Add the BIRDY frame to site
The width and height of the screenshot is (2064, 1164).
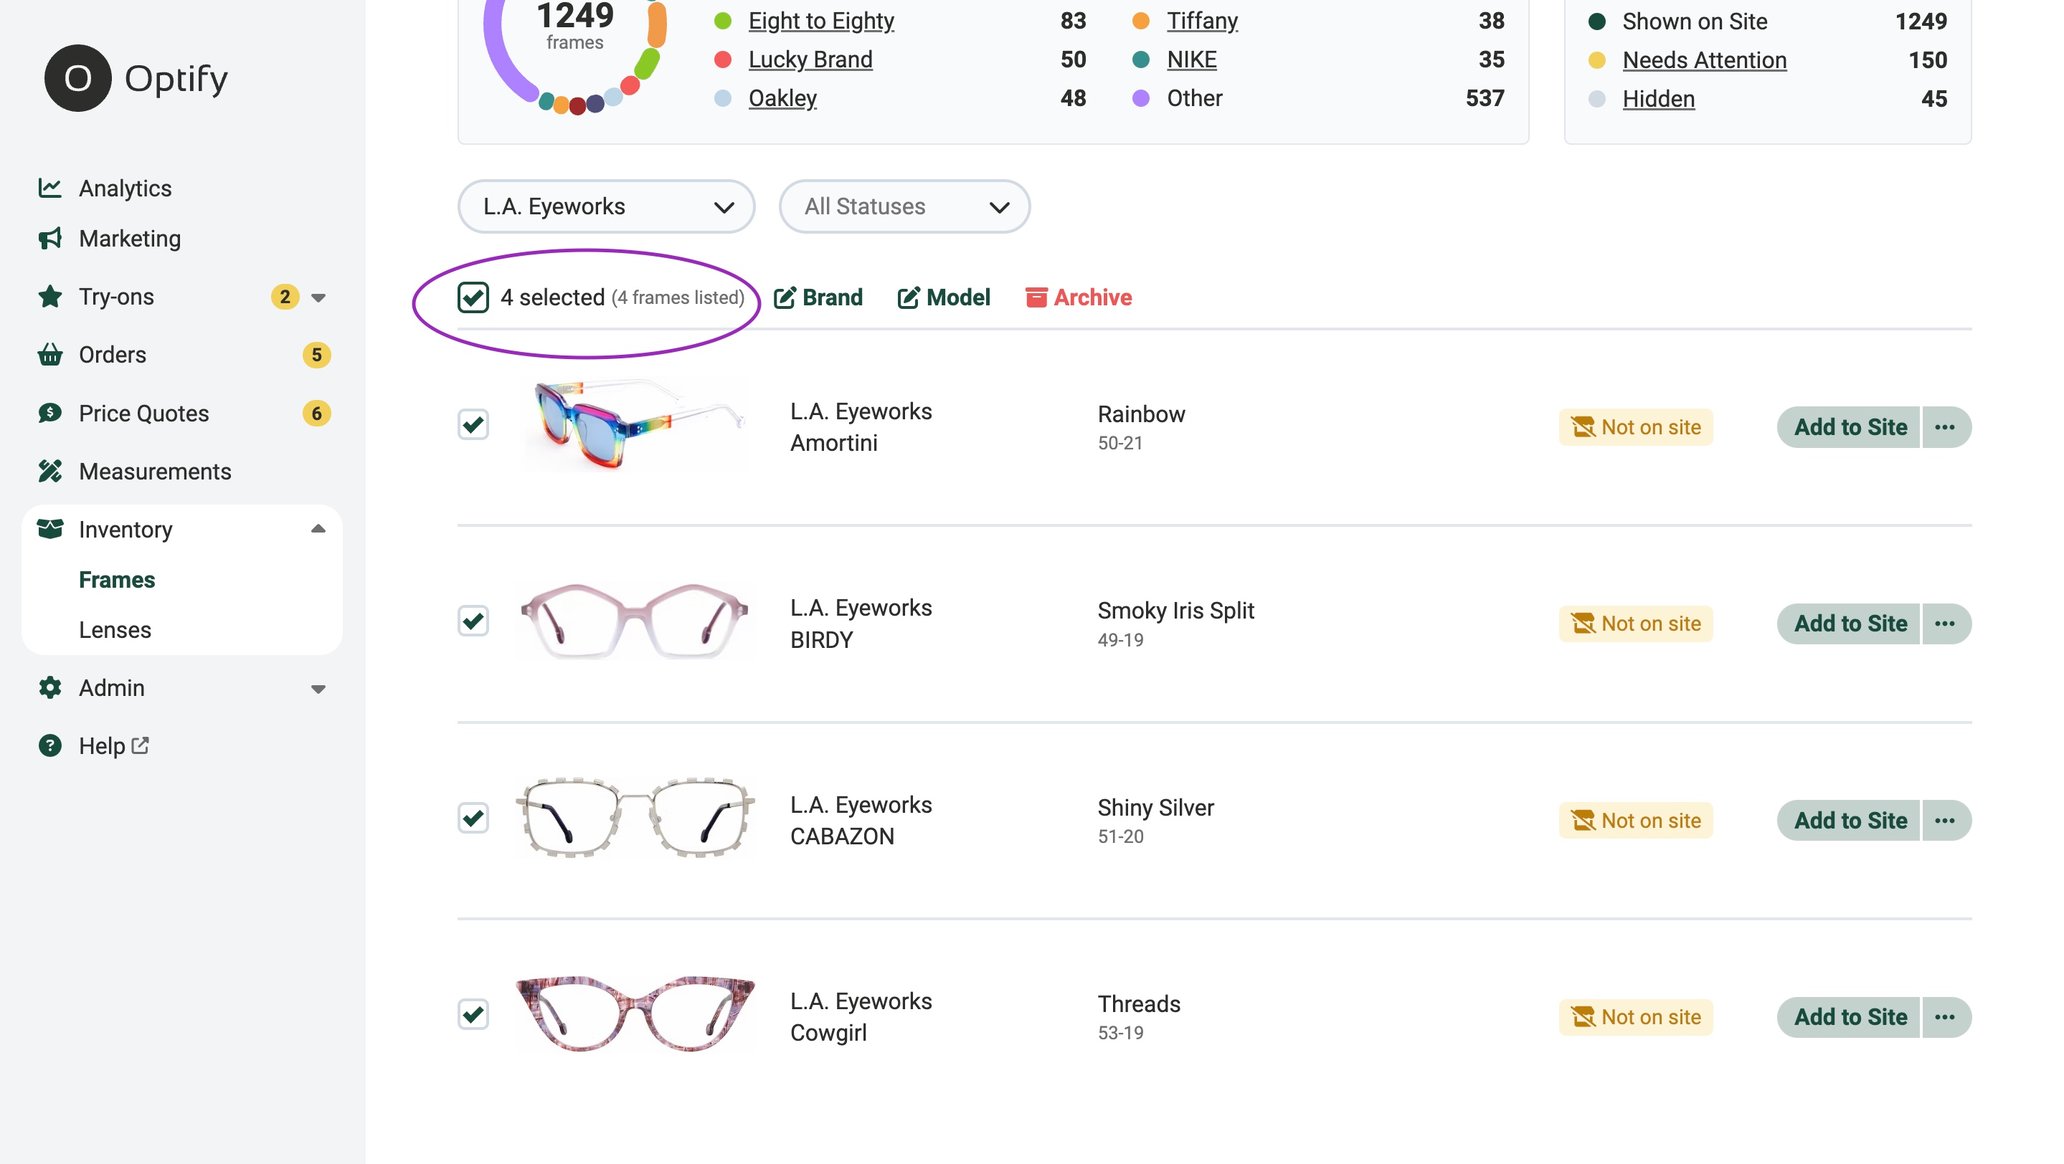point(1848,623)
